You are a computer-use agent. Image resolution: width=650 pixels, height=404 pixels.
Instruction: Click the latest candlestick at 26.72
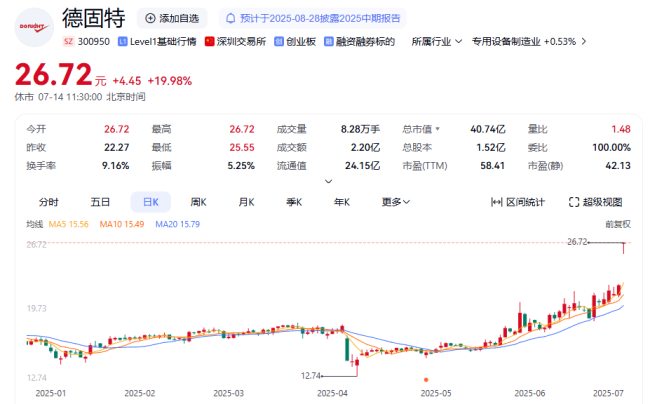pos(623,248)
